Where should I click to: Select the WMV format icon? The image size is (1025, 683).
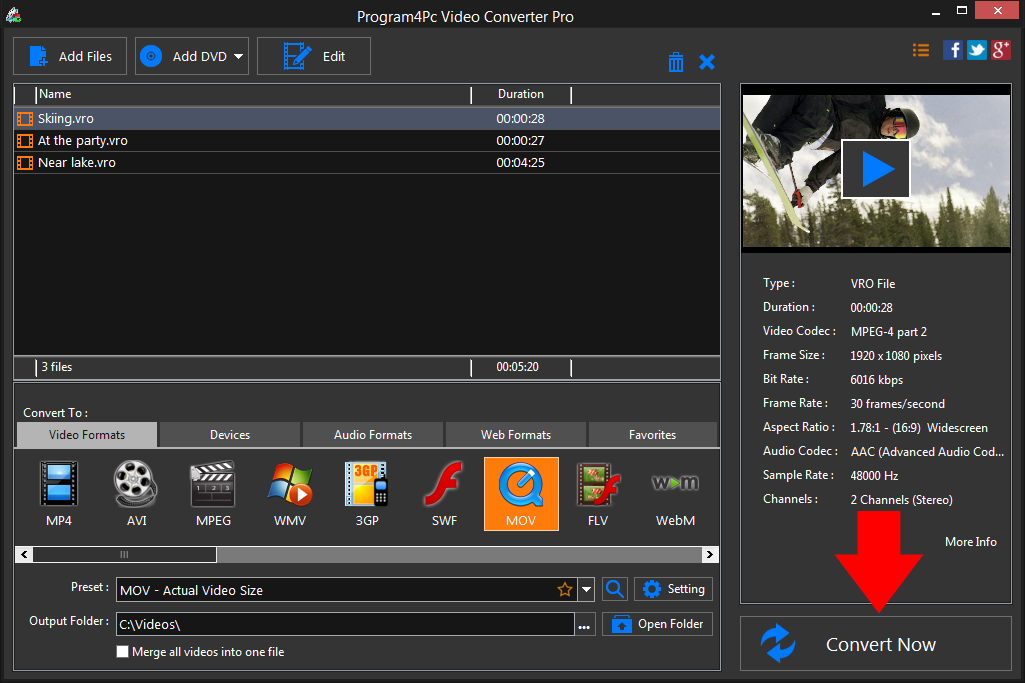point(289,494)
